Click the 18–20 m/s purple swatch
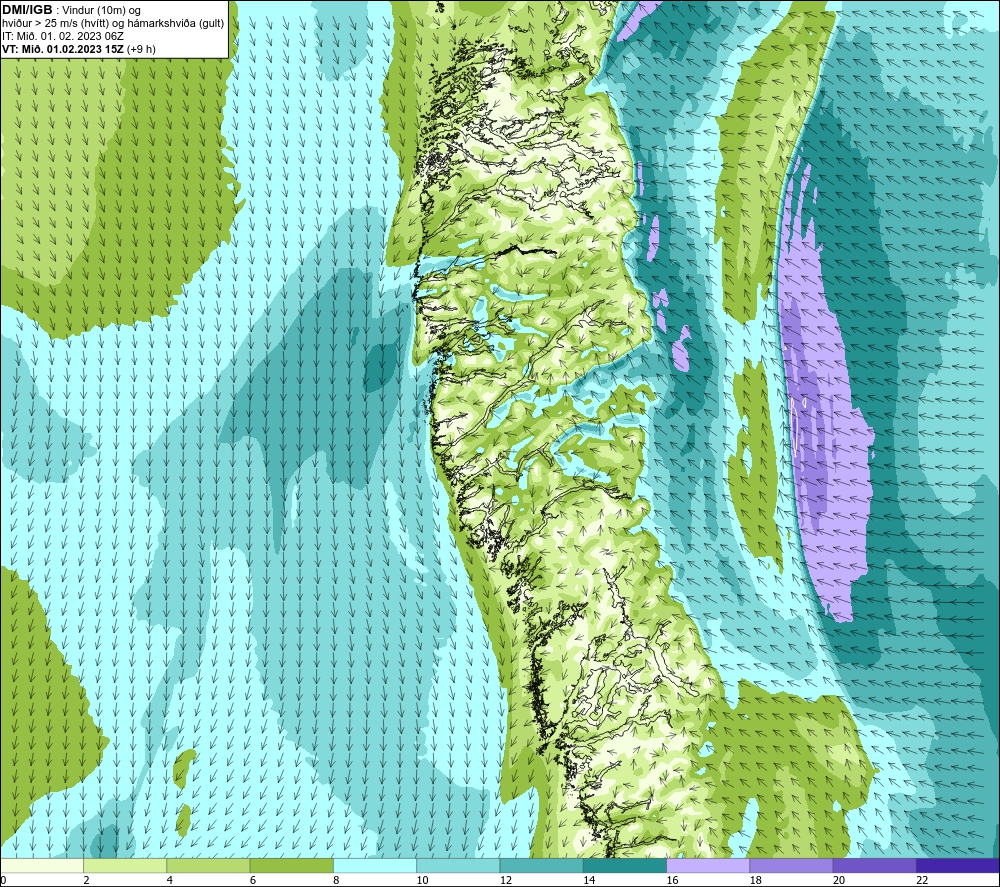Screen dimensions: 1000x887 tap(791, 865)
